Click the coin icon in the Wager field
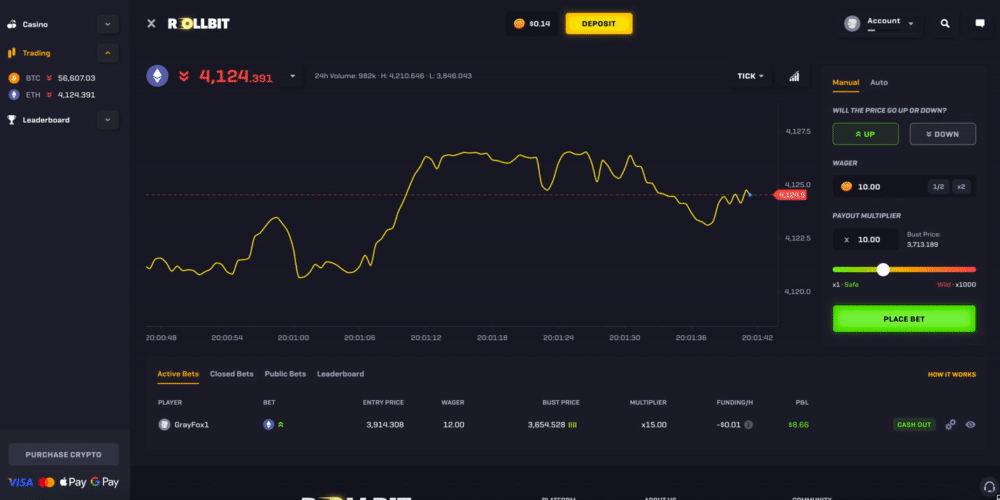 [846, 186]
